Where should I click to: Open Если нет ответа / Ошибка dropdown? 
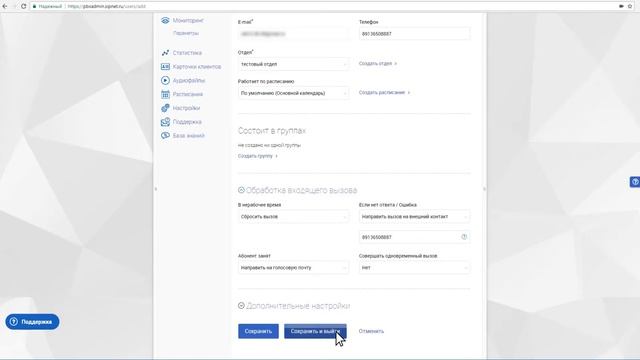click(x=414, y=217)
